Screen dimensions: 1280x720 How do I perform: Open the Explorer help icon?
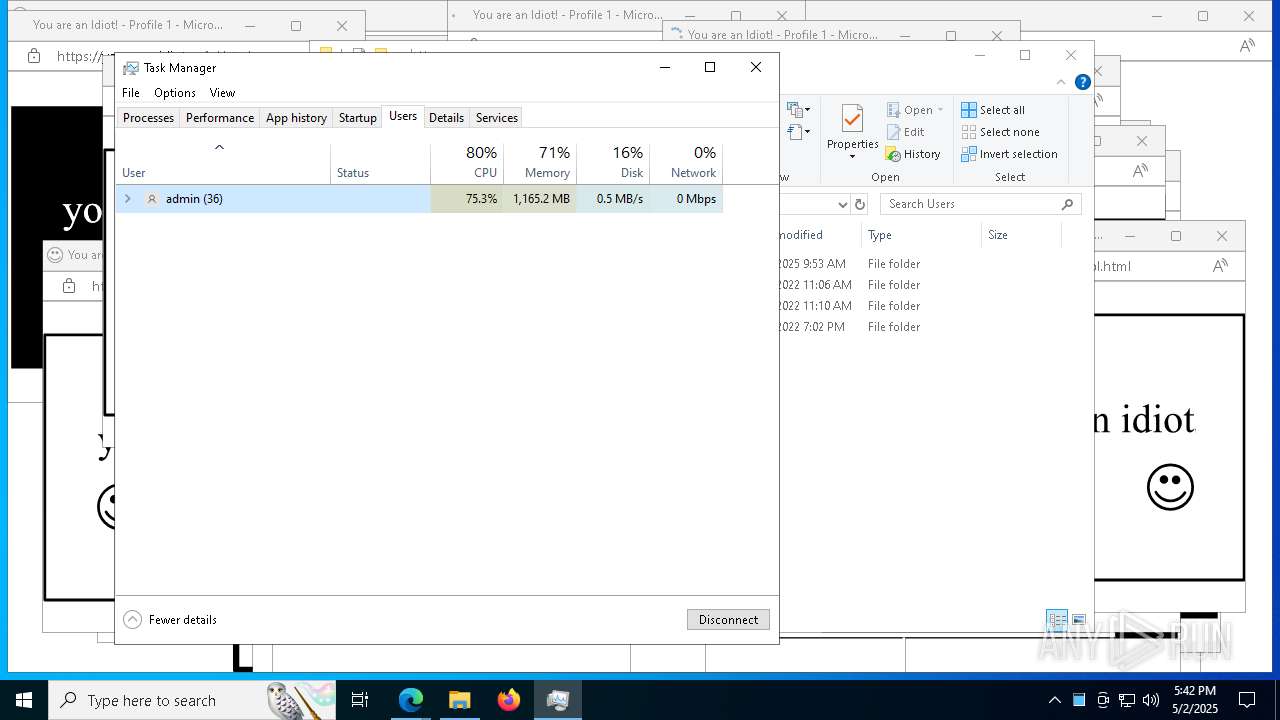pyautogui.click(x=1082, y=82)
